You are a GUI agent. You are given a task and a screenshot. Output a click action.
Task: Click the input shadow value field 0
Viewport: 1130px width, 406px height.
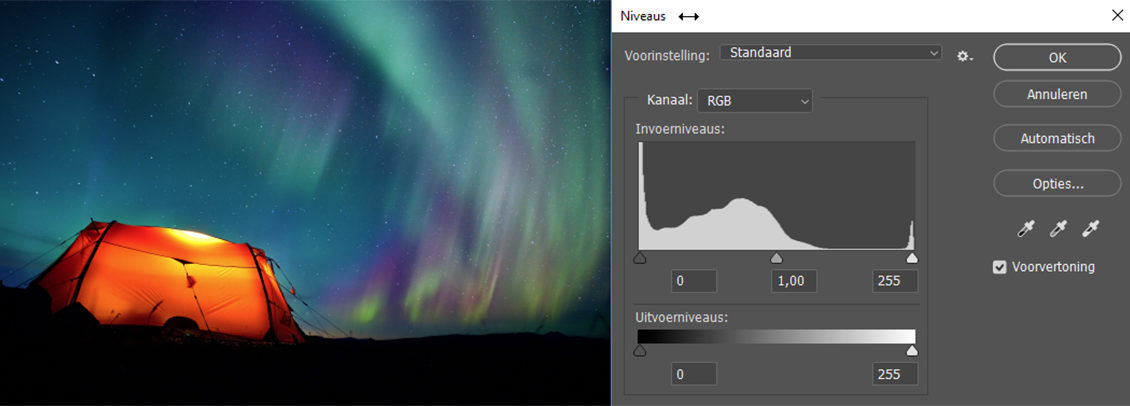(x=694, y=281)
